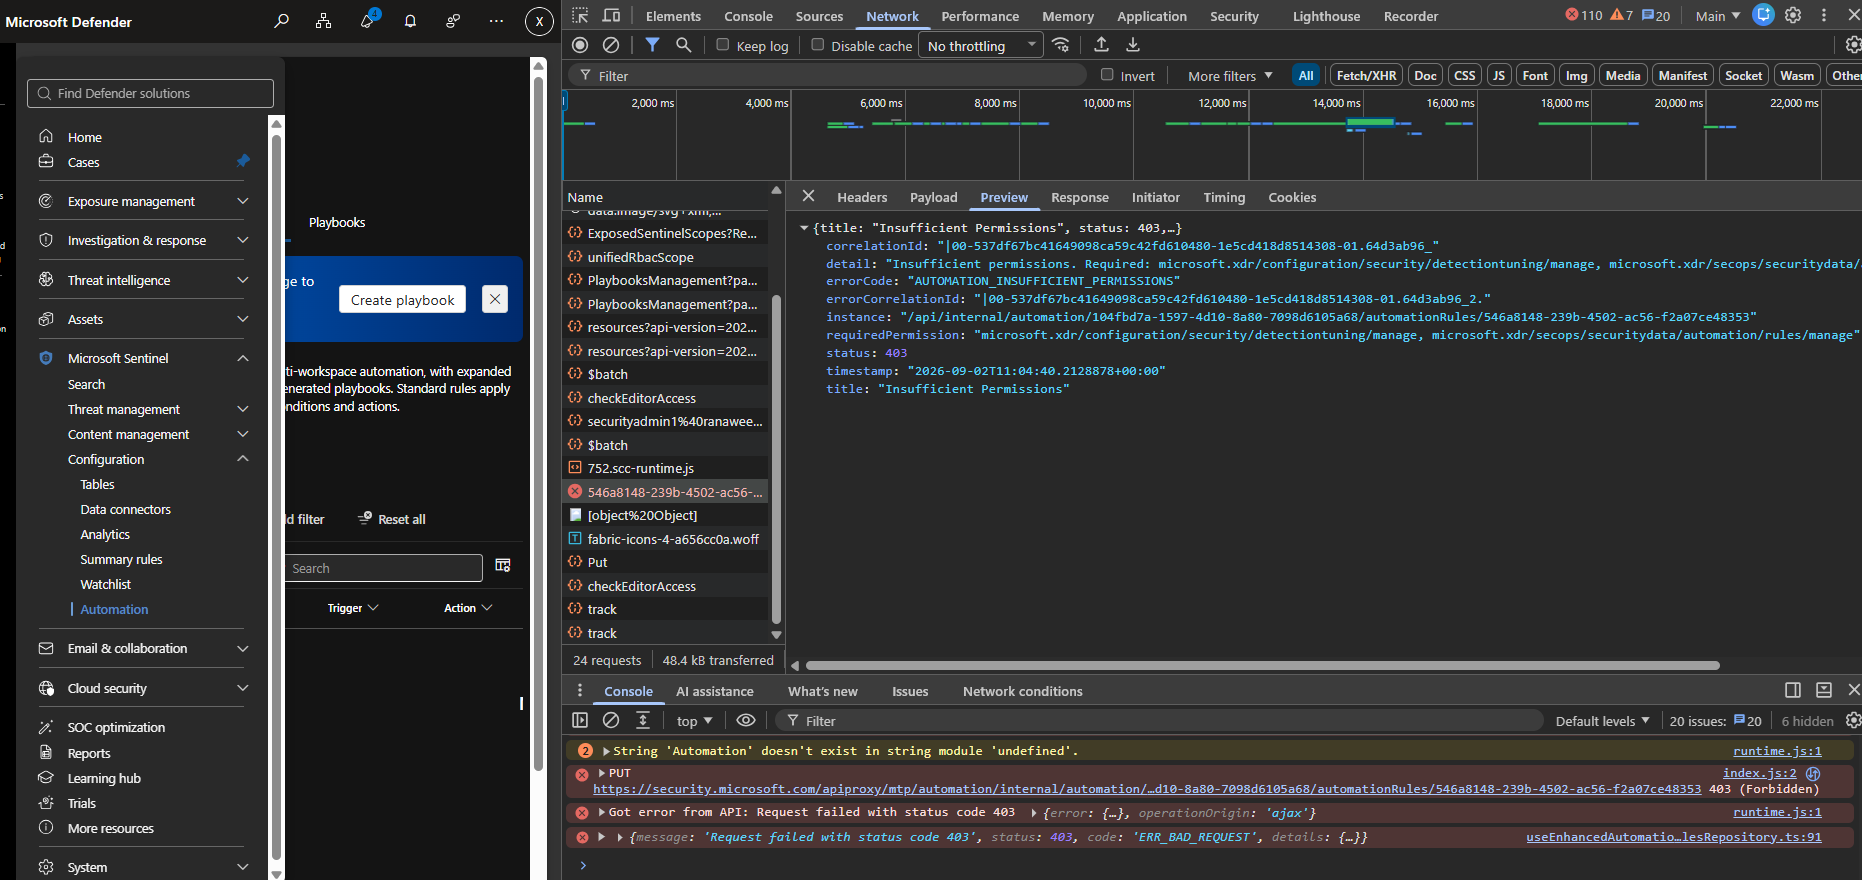
Task: Click the import HAR upload icon
Action: point(1101,45)
